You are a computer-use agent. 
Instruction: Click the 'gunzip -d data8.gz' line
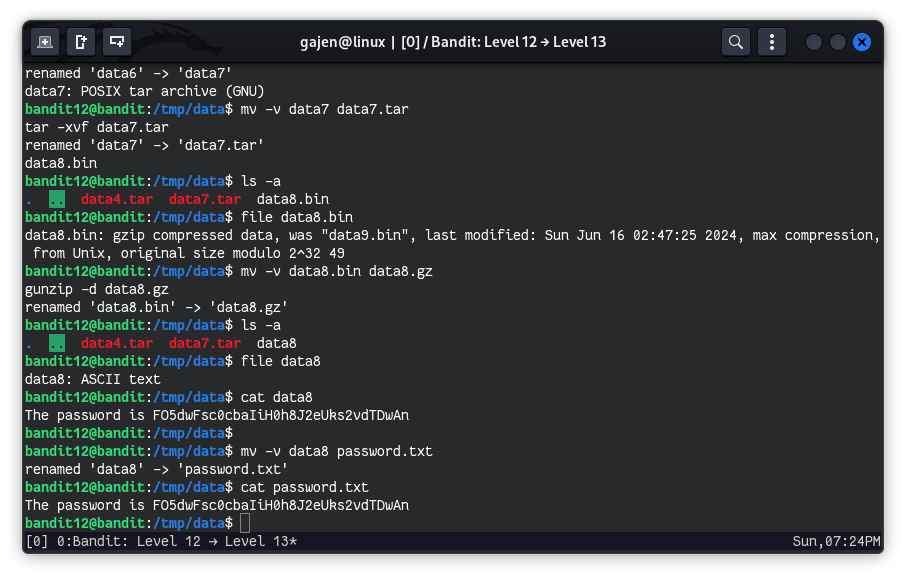pos(97,289)
